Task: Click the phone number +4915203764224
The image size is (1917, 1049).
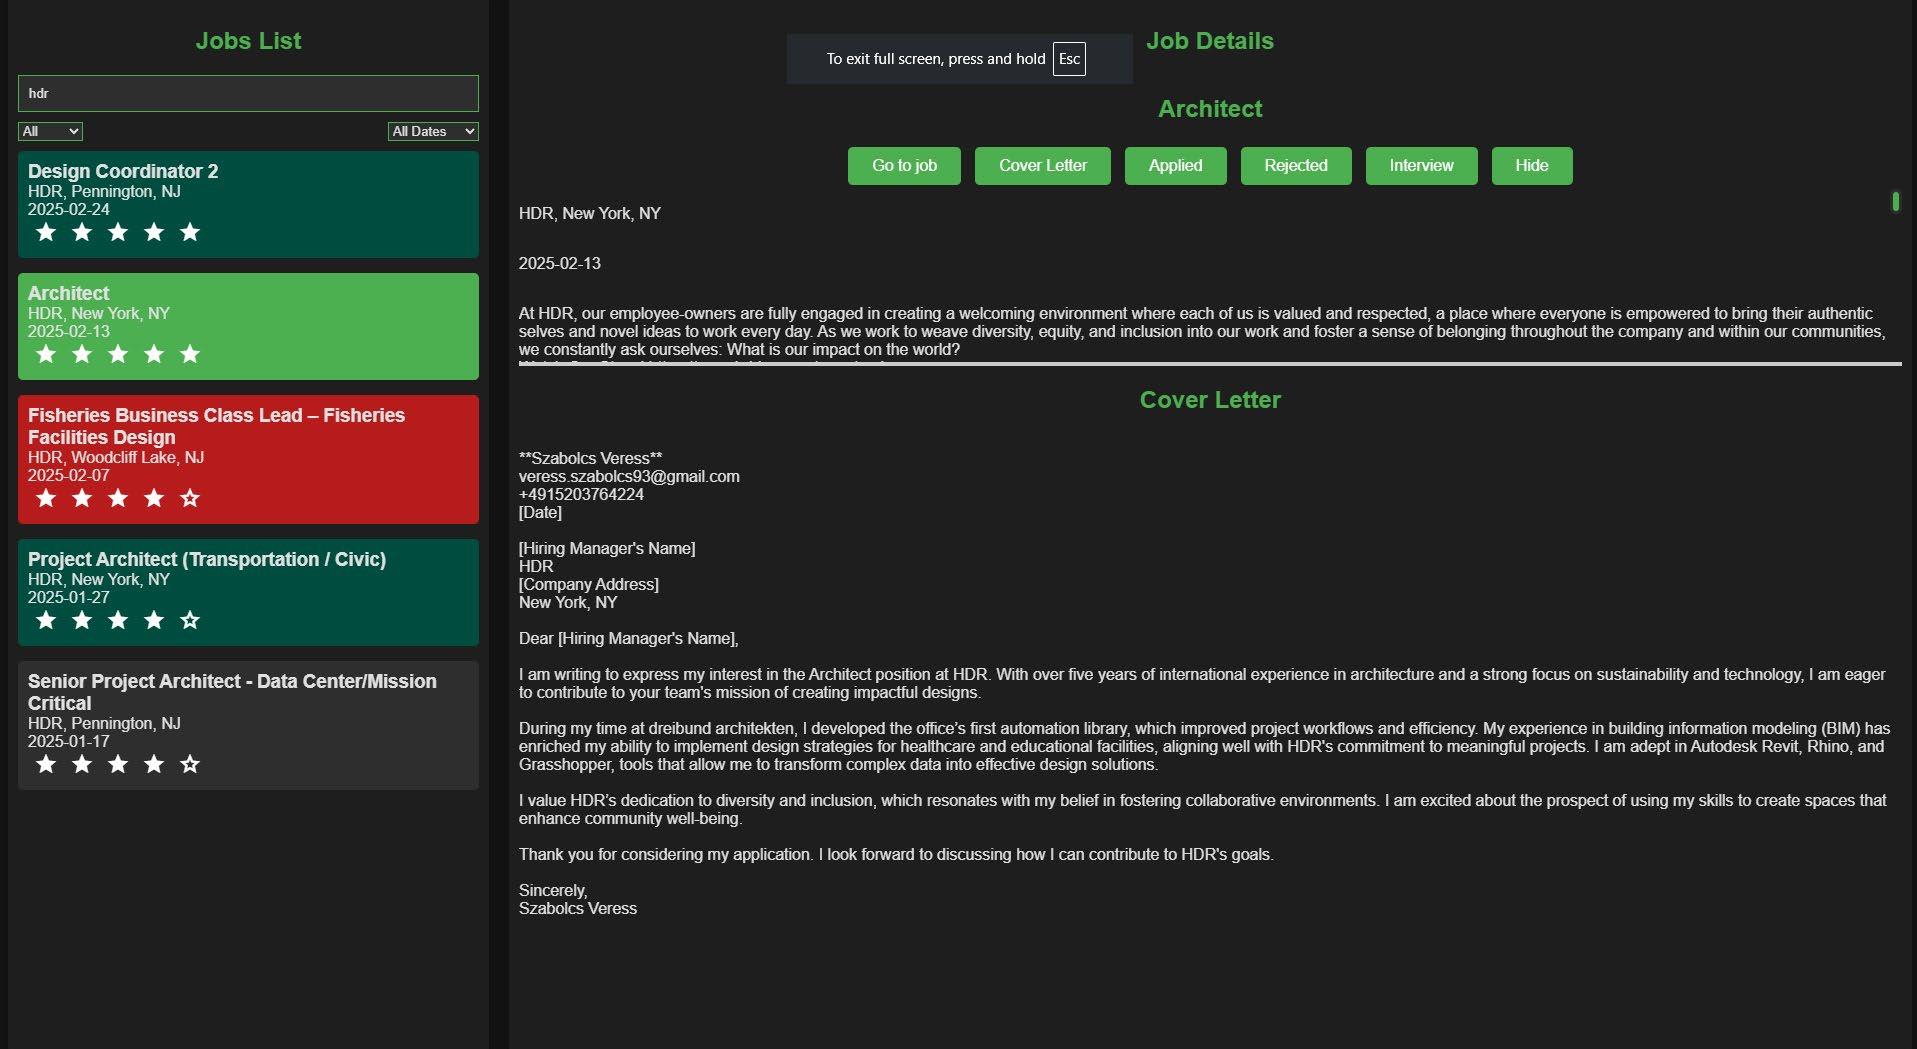Action: coord(581,494)
